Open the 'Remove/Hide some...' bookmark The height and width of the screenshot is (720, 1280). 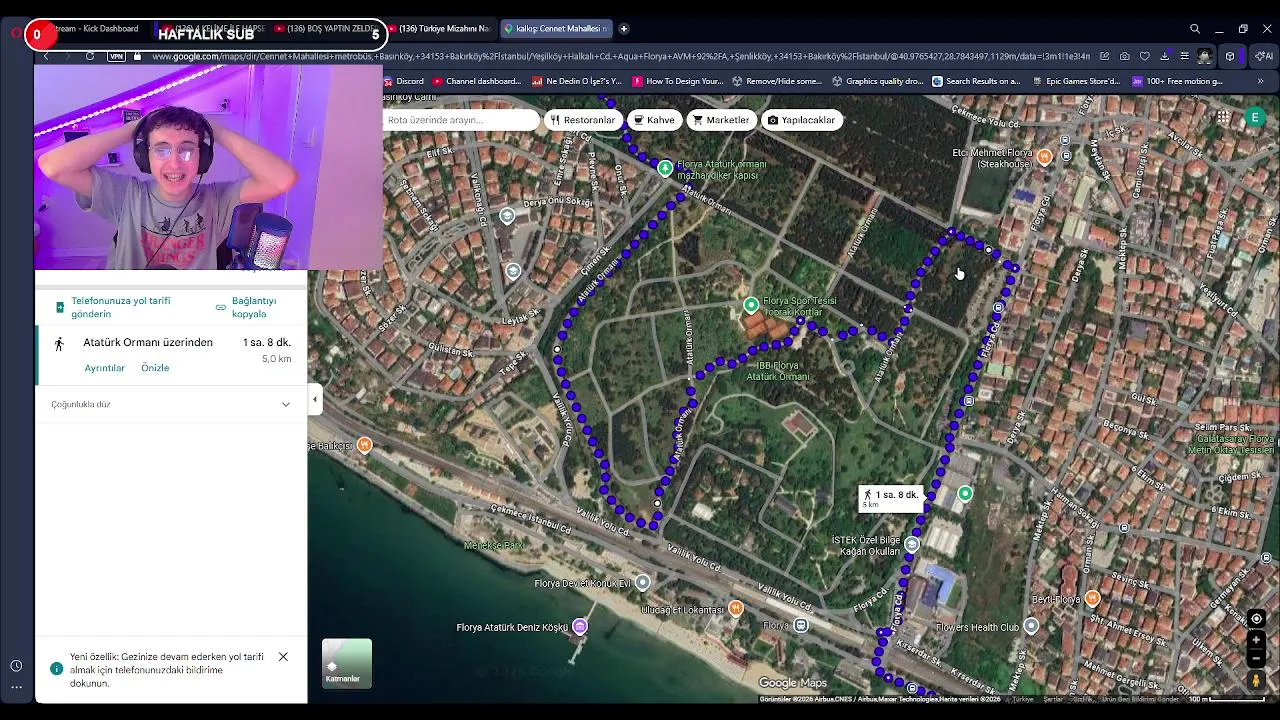[776, 81]
